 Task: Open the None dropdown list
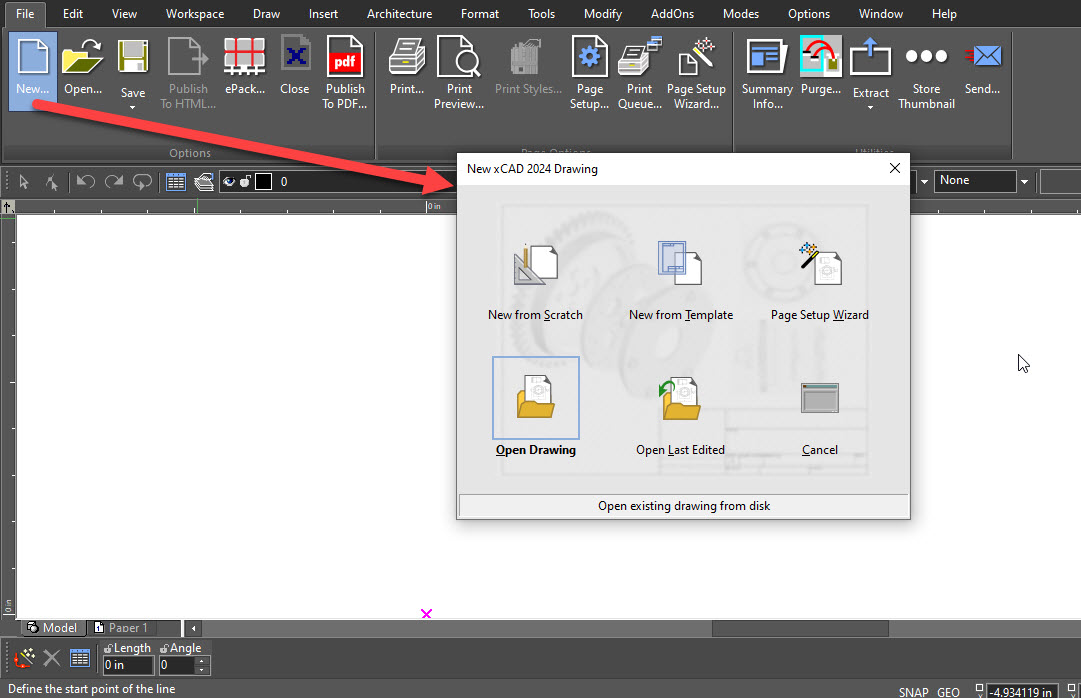coord(1024,181)
